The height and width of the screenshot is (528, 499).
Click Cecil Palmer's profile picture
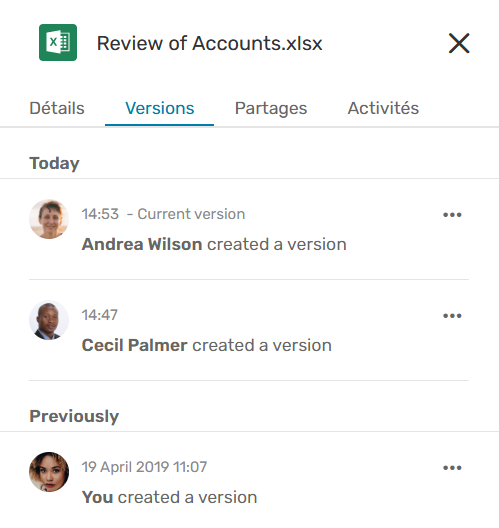(49, 320)
